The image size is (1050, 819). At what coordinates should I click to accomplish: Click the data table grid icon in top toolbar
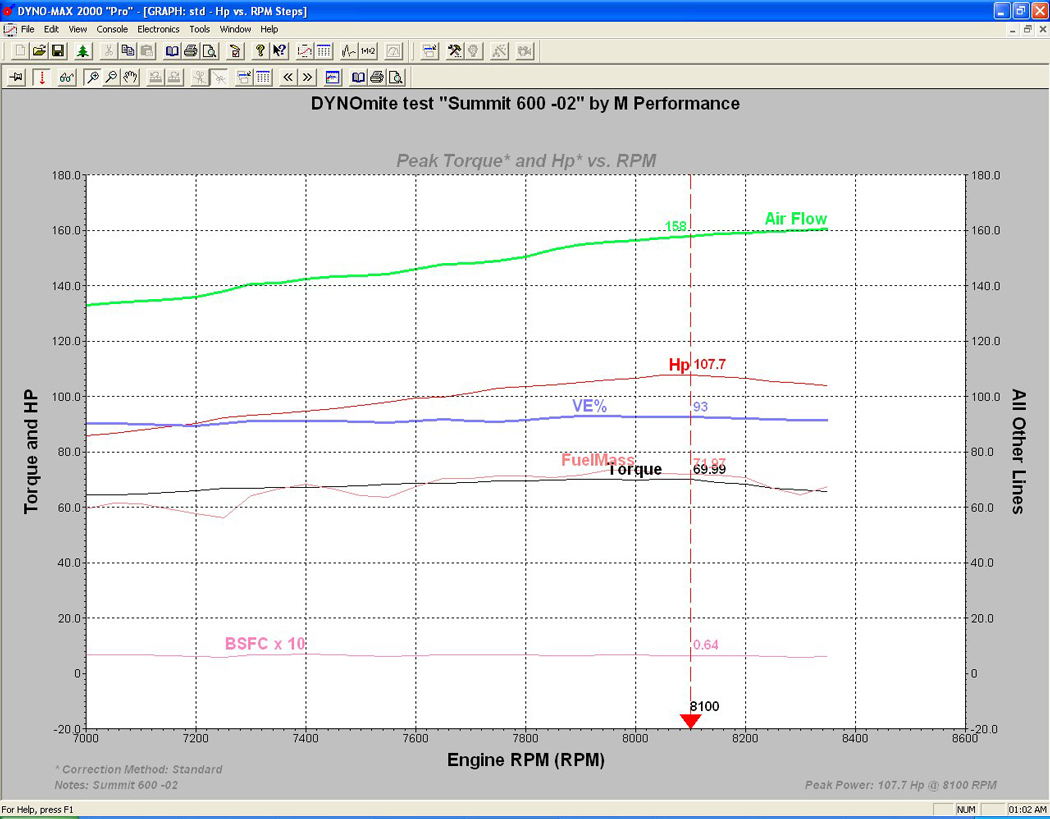coord(323,51)
